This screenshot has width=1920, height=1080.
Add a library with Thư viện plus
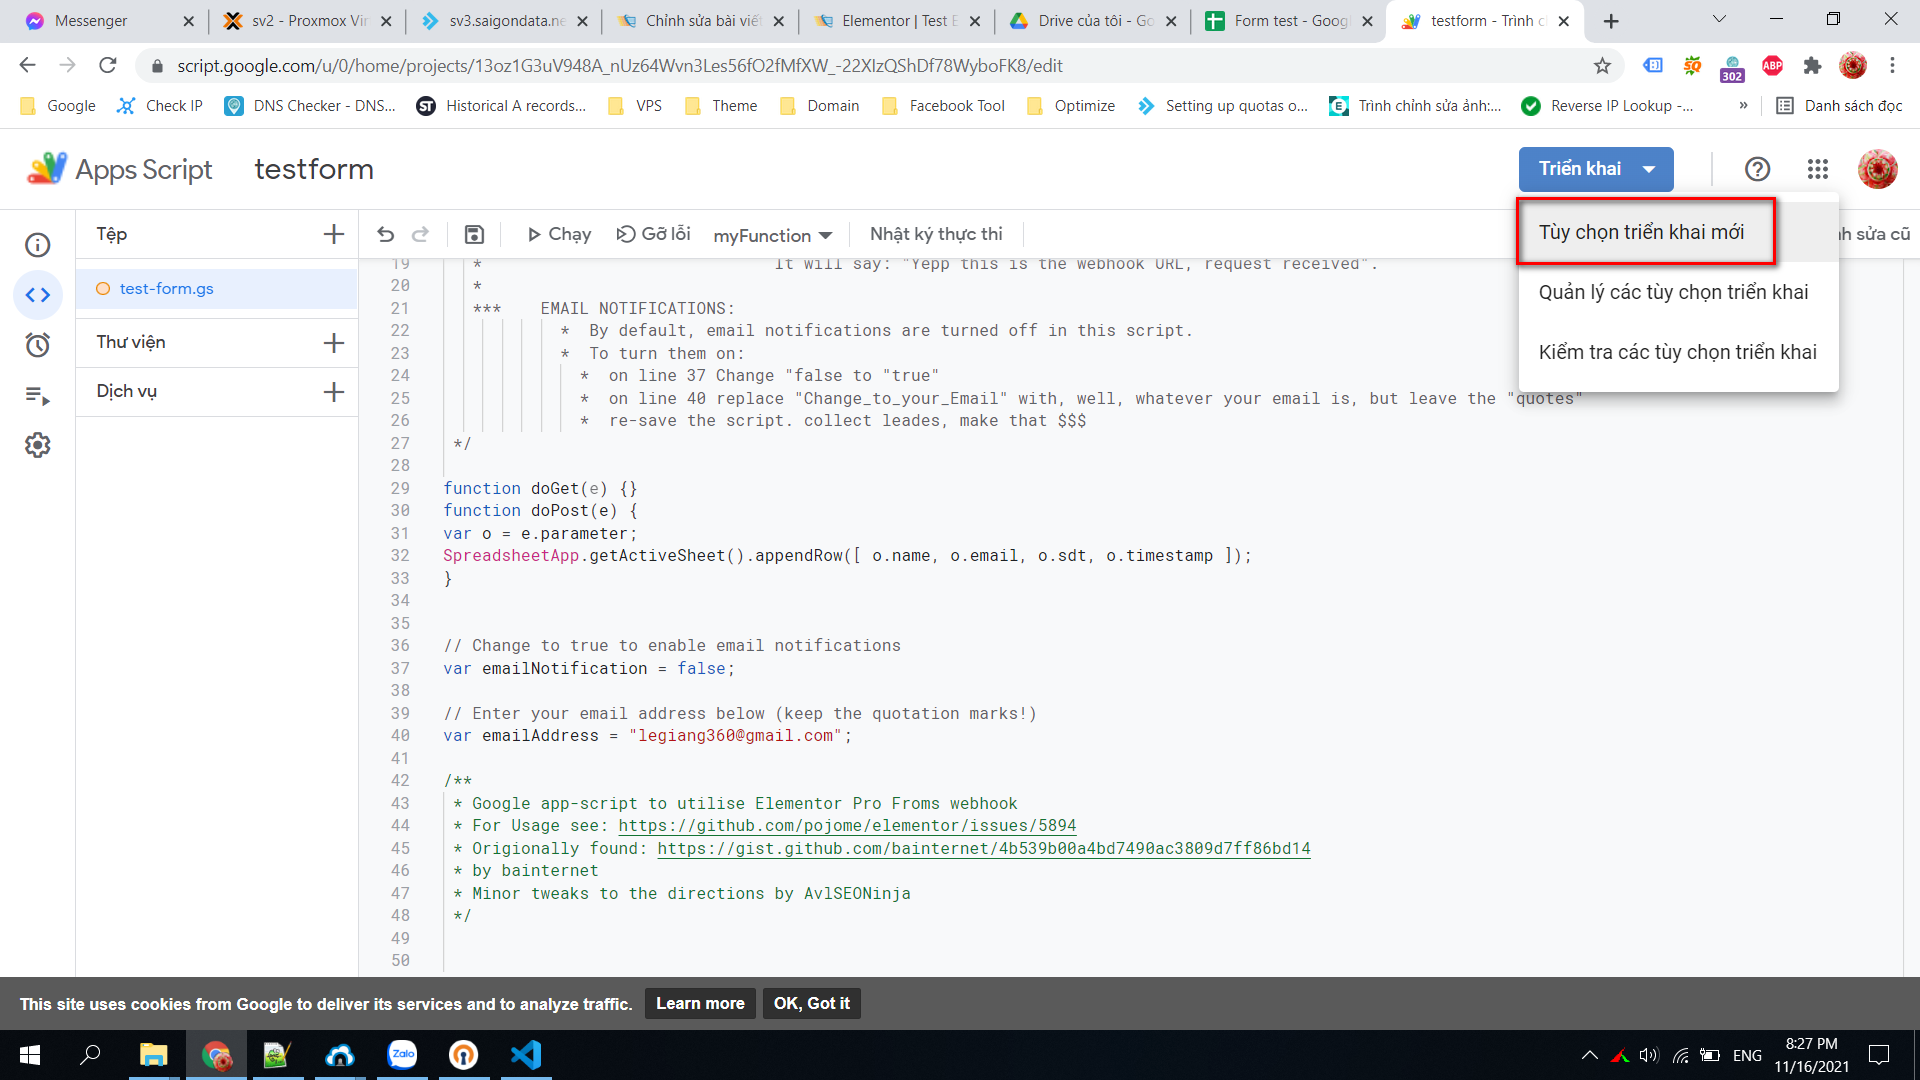(334, 343)
